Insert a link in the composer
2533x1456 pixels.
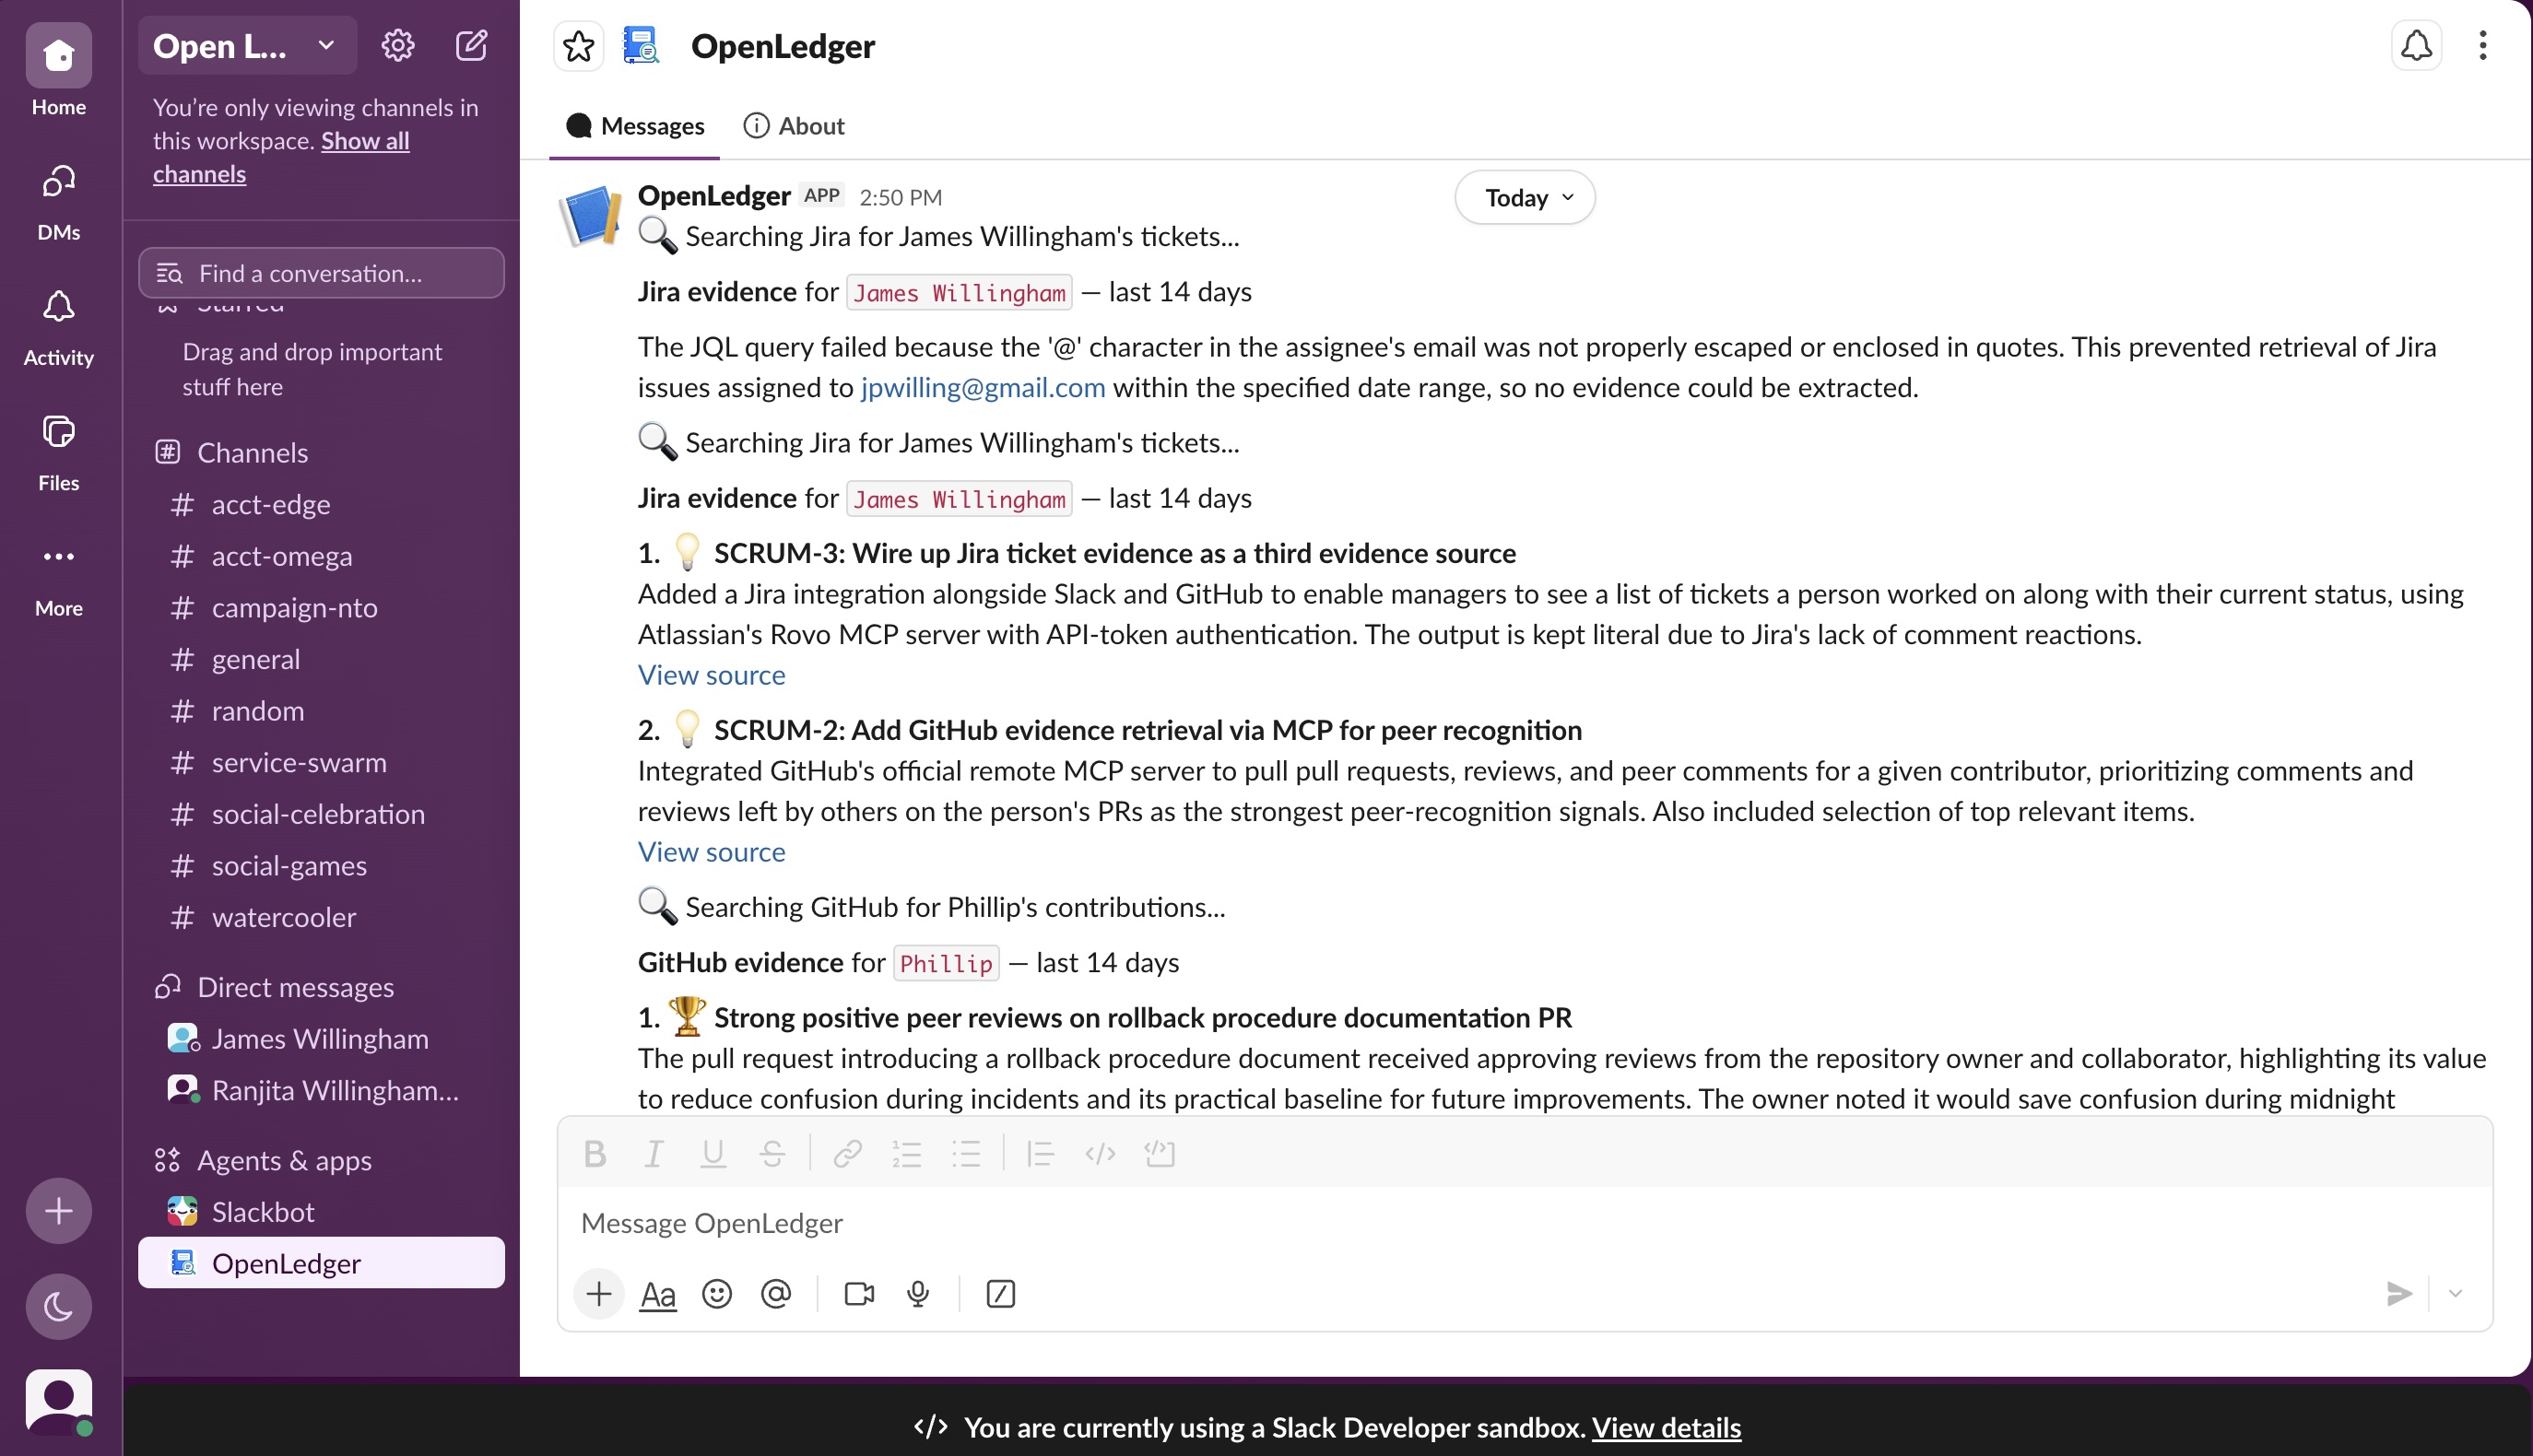point(848,1153)
